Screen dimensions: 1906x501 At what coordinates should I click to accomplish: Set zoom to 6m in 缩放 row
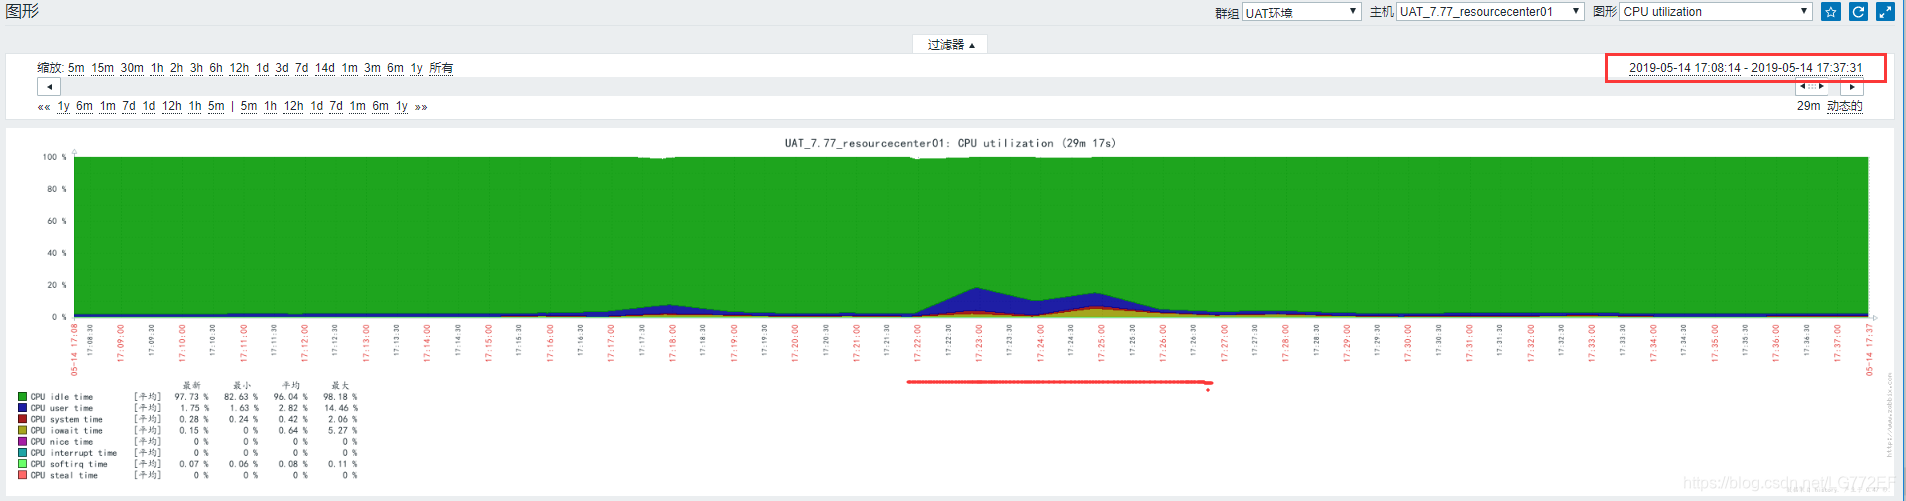[395, 68]
